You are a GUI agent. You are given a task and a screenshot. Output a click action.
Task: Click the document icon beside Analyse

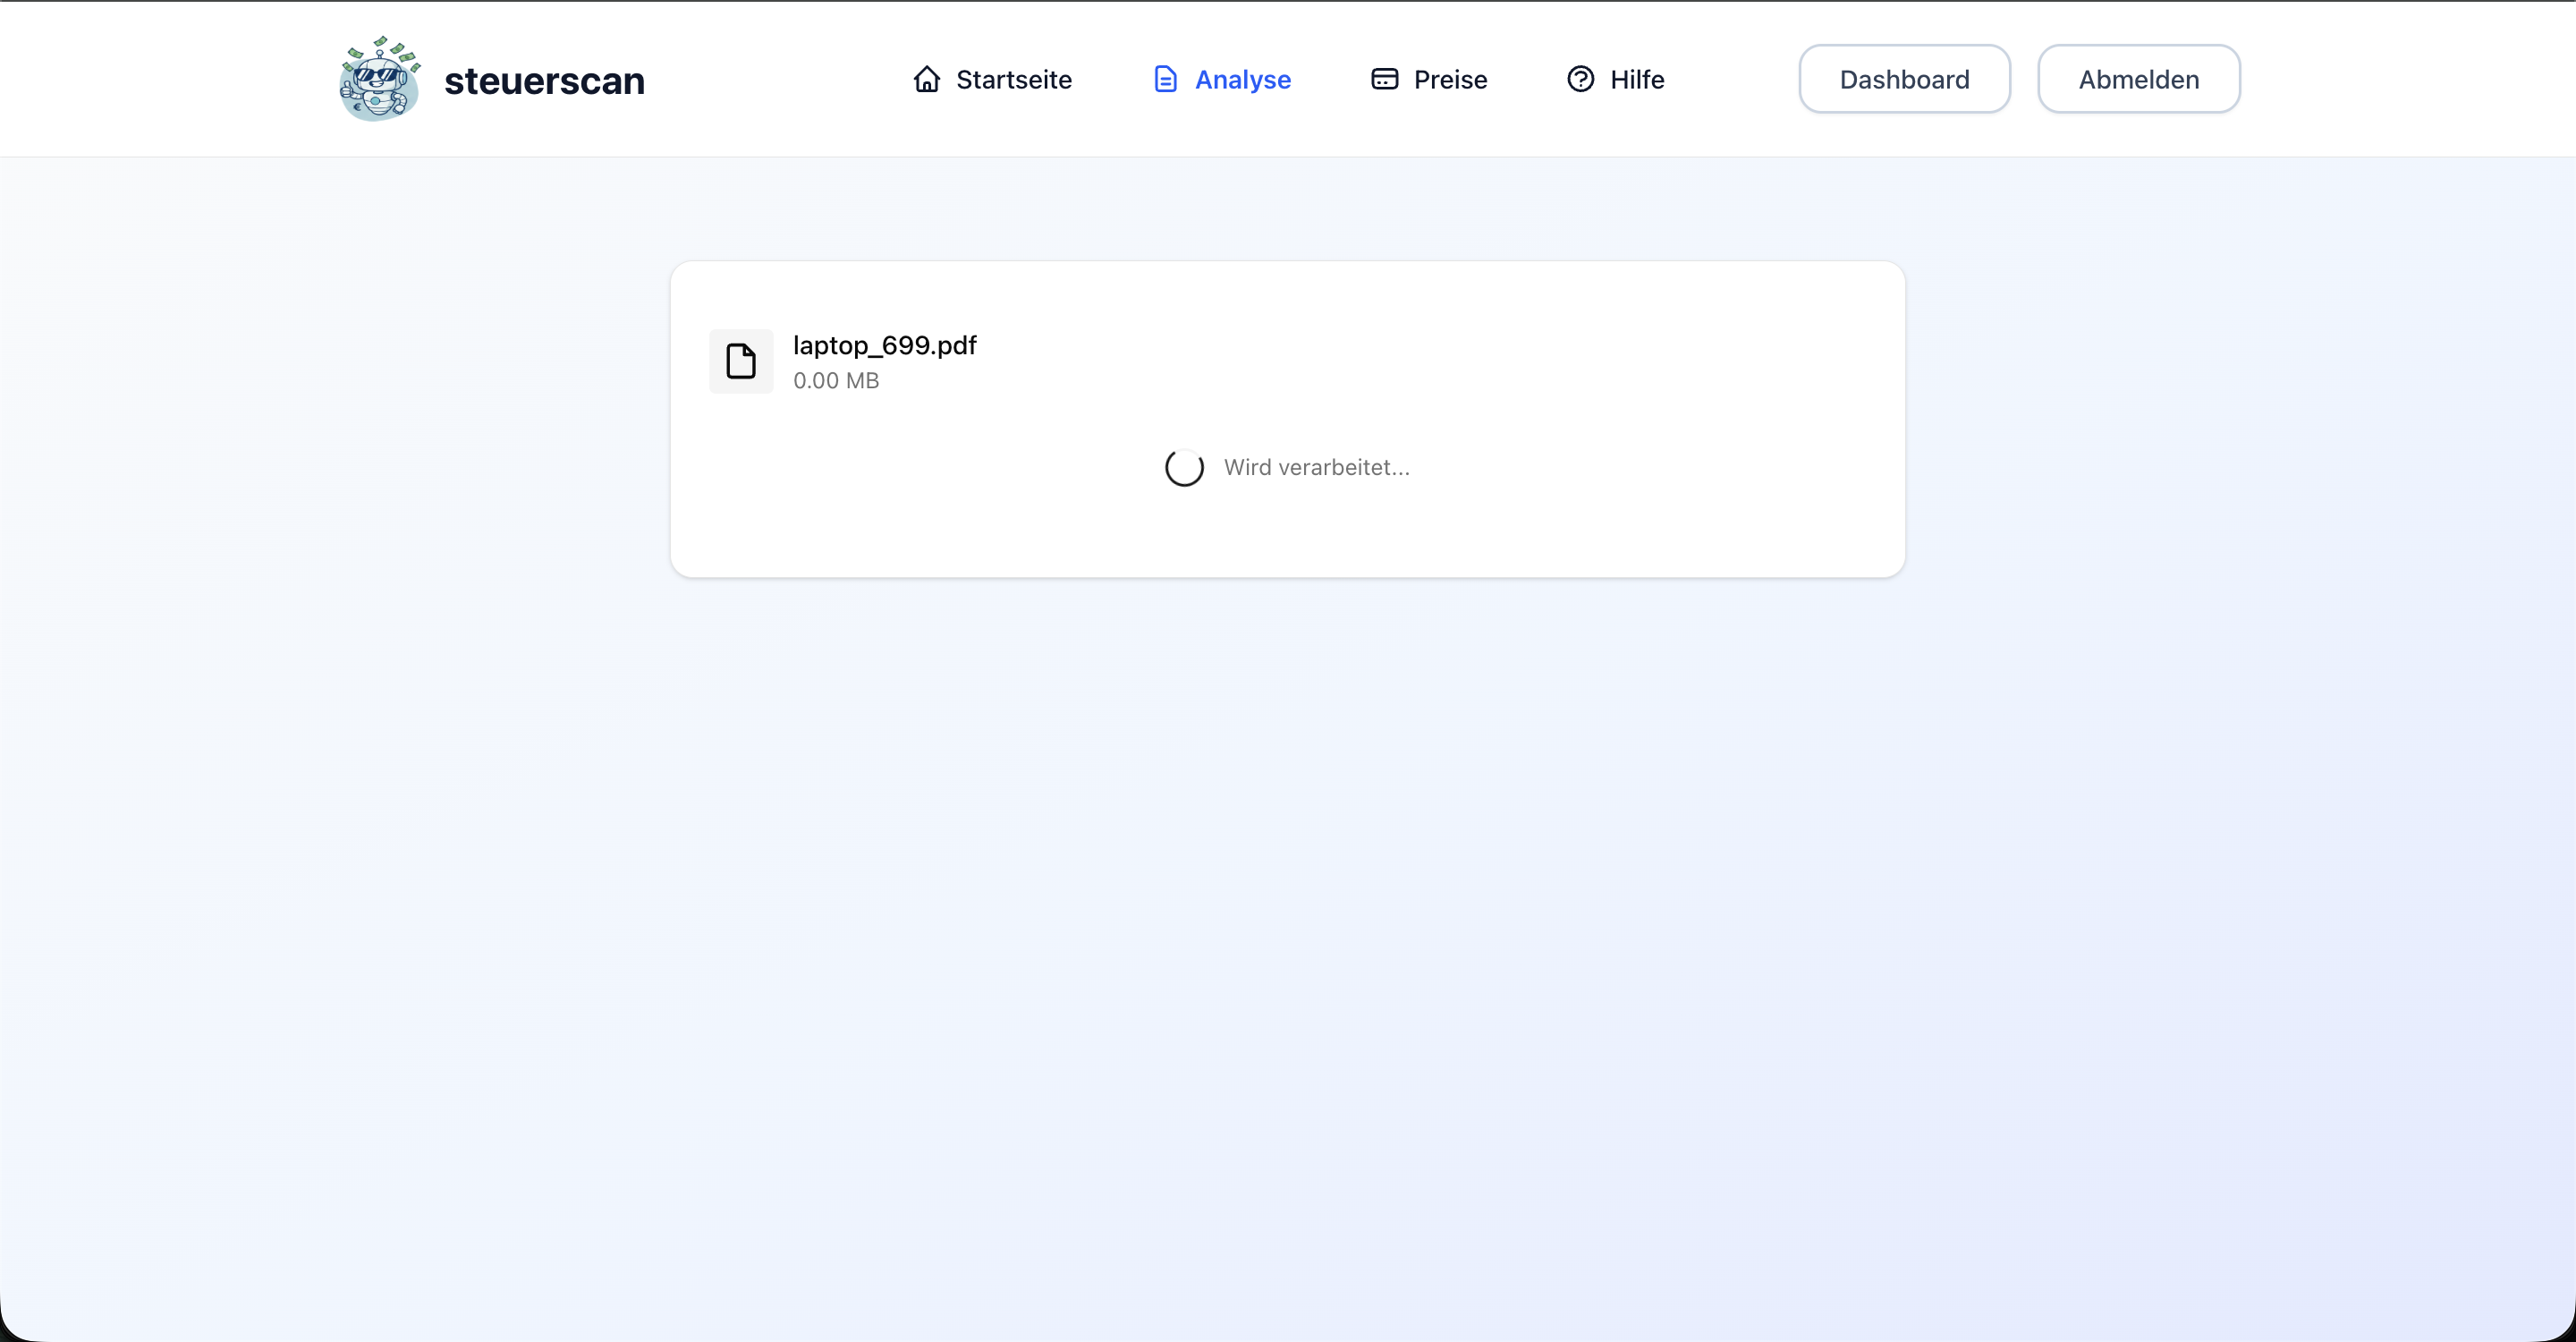(x=1165, y=79)
